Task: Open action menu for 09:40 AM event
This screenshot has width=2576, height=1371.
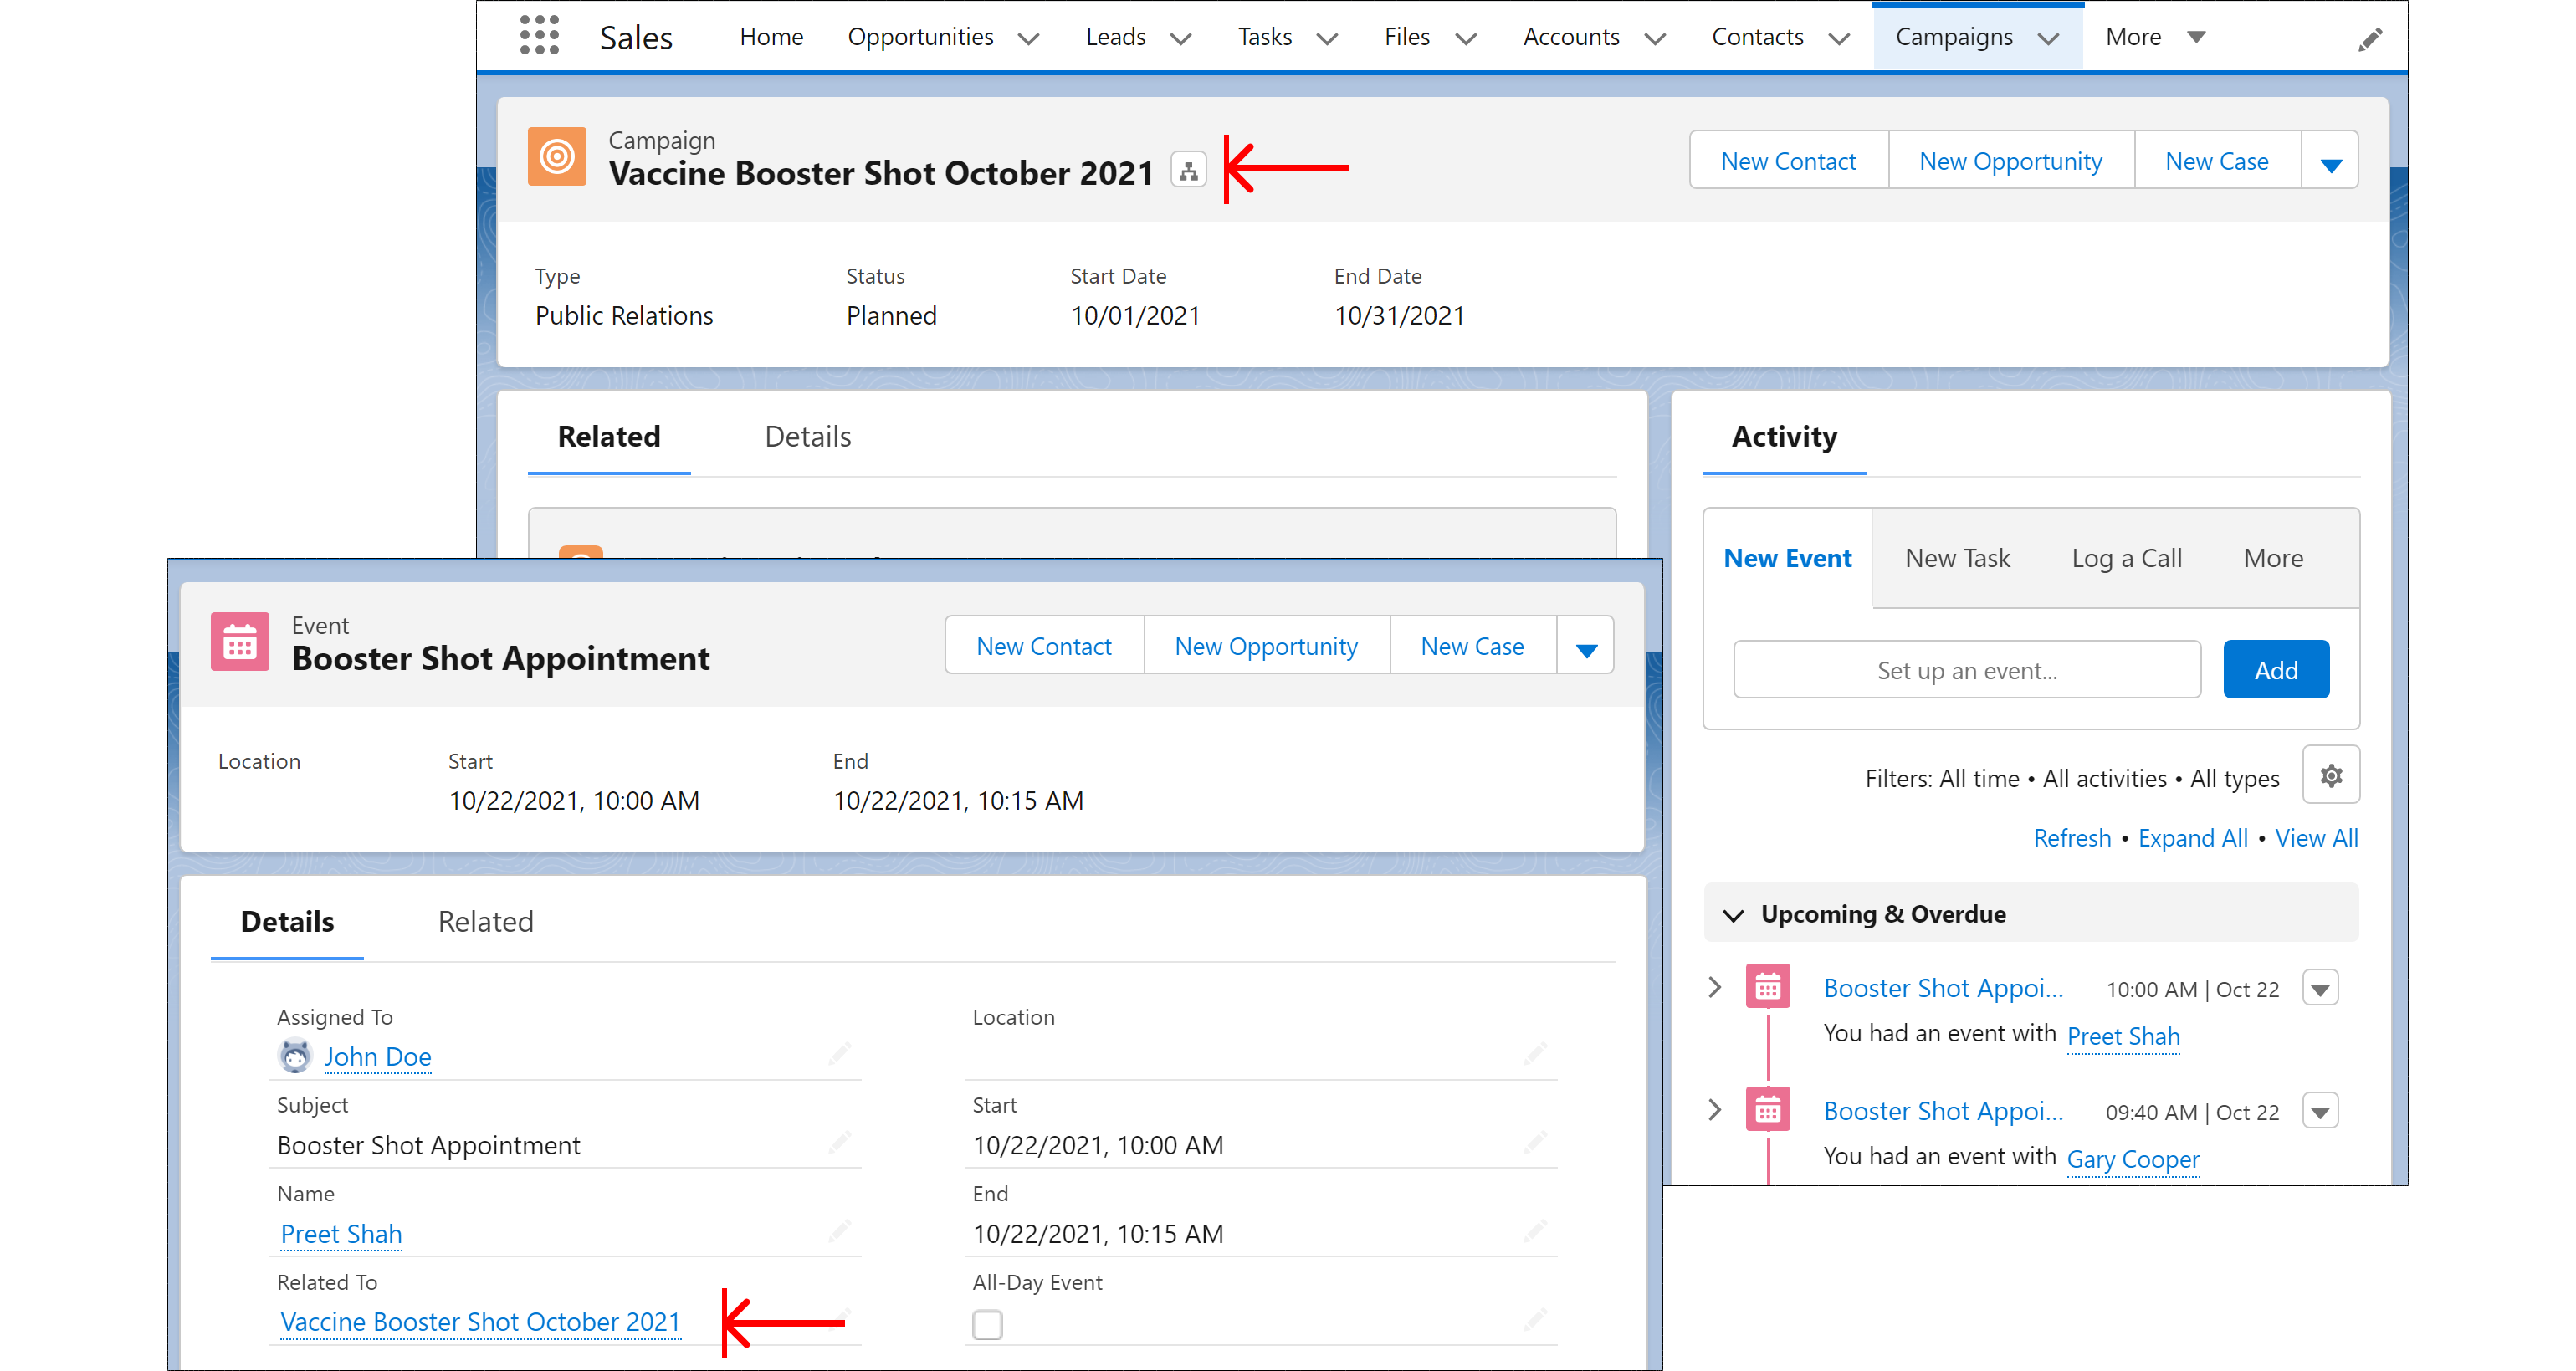Action: tap(2320, 1111)
